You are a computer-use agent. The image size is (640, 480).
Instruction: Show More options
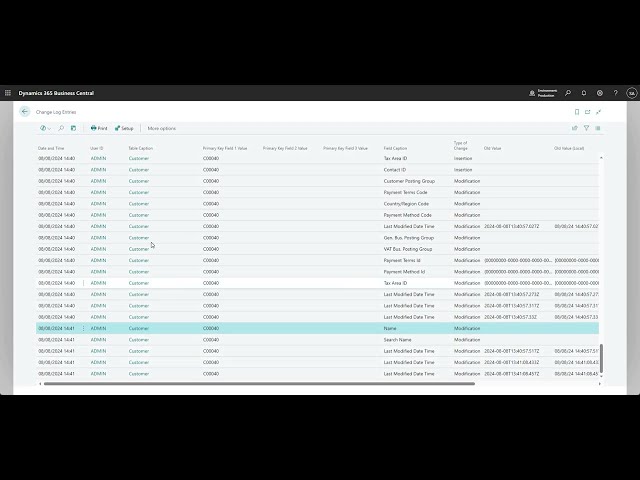pyautogui.click(x=162, y=128)
